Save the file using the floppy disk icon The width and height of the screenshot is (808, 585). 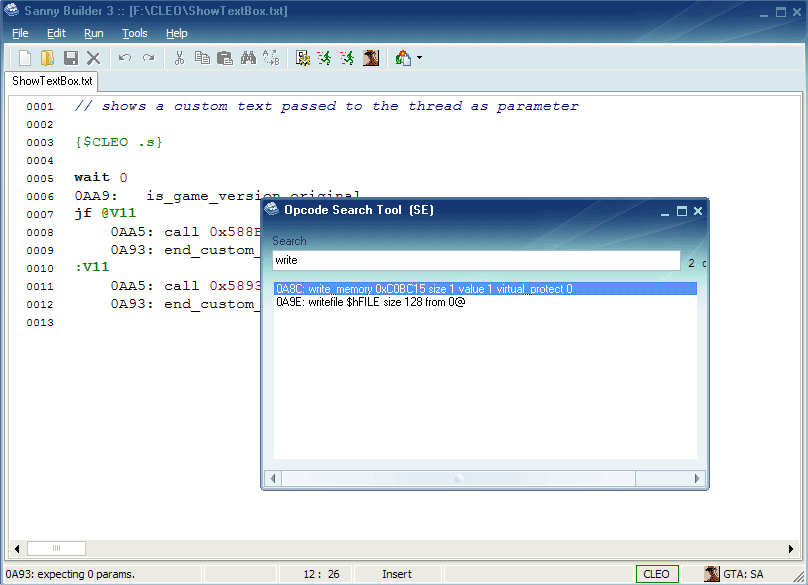tap(71, 59)
